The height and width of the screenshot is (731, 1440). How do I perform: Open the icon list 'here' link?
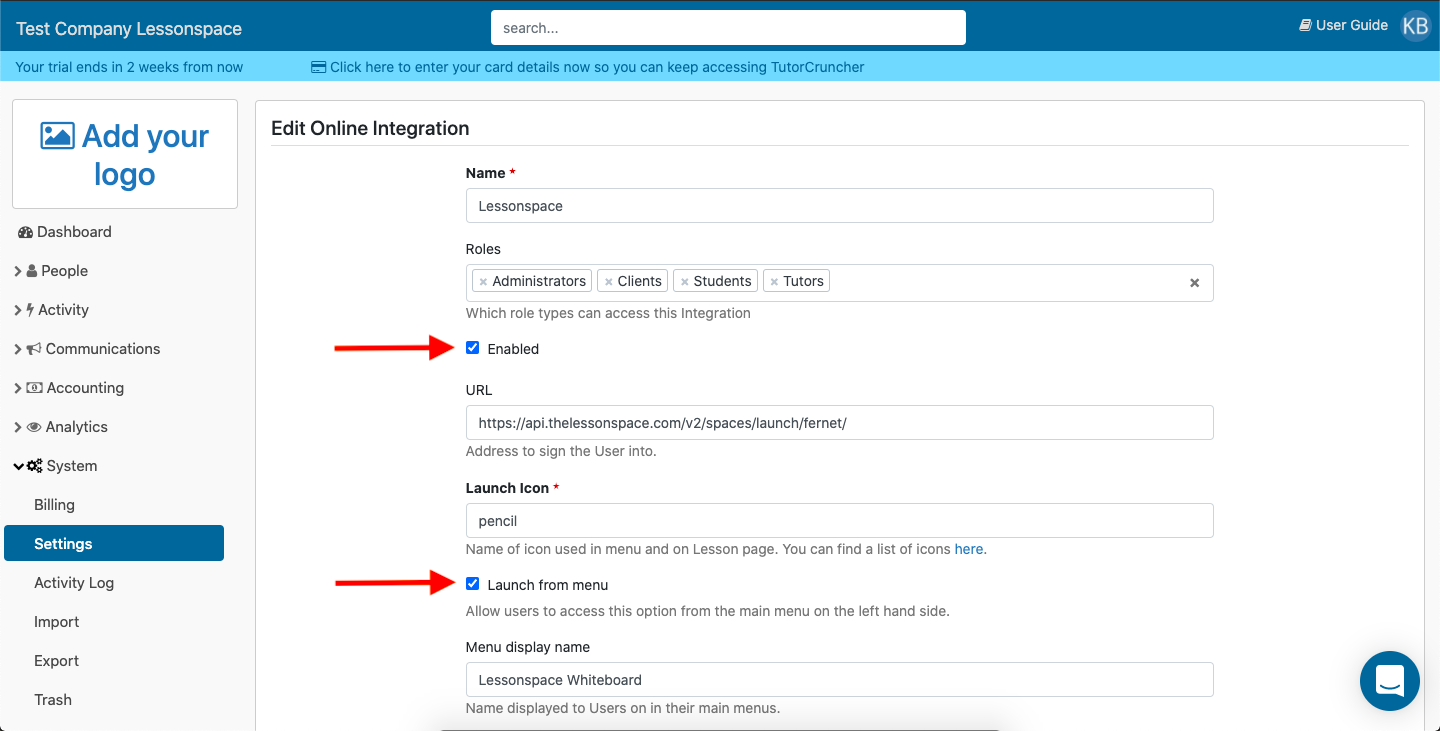pos(968,549)
